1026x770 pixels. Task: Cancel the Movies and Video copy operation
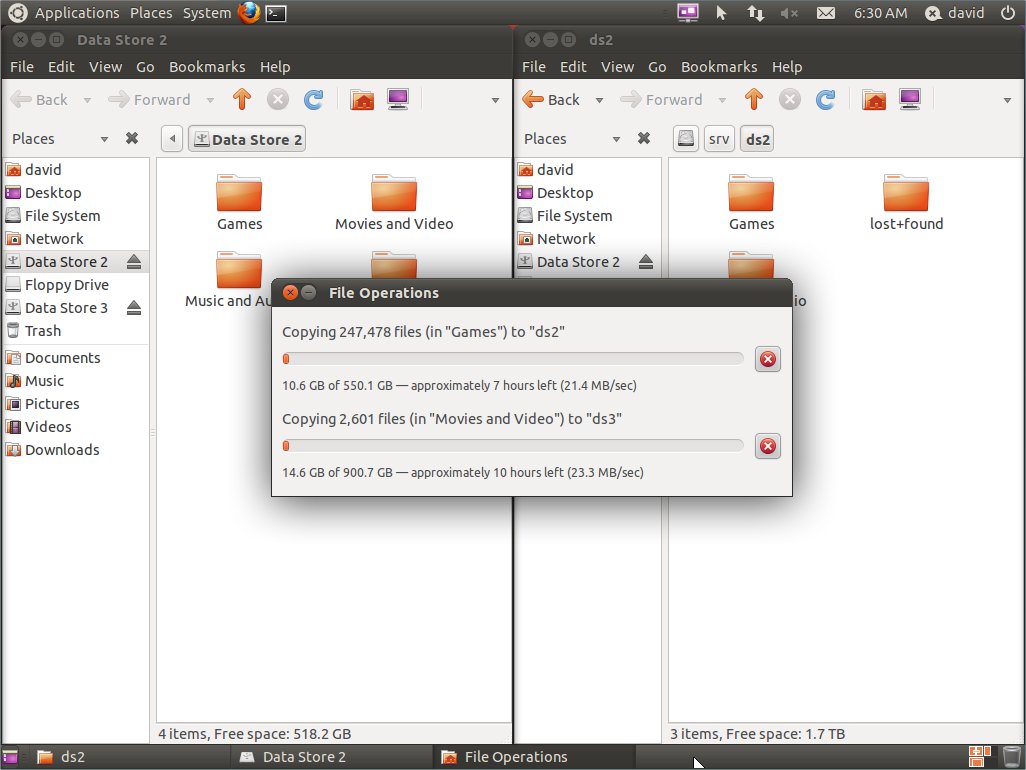tap(768, 446)
